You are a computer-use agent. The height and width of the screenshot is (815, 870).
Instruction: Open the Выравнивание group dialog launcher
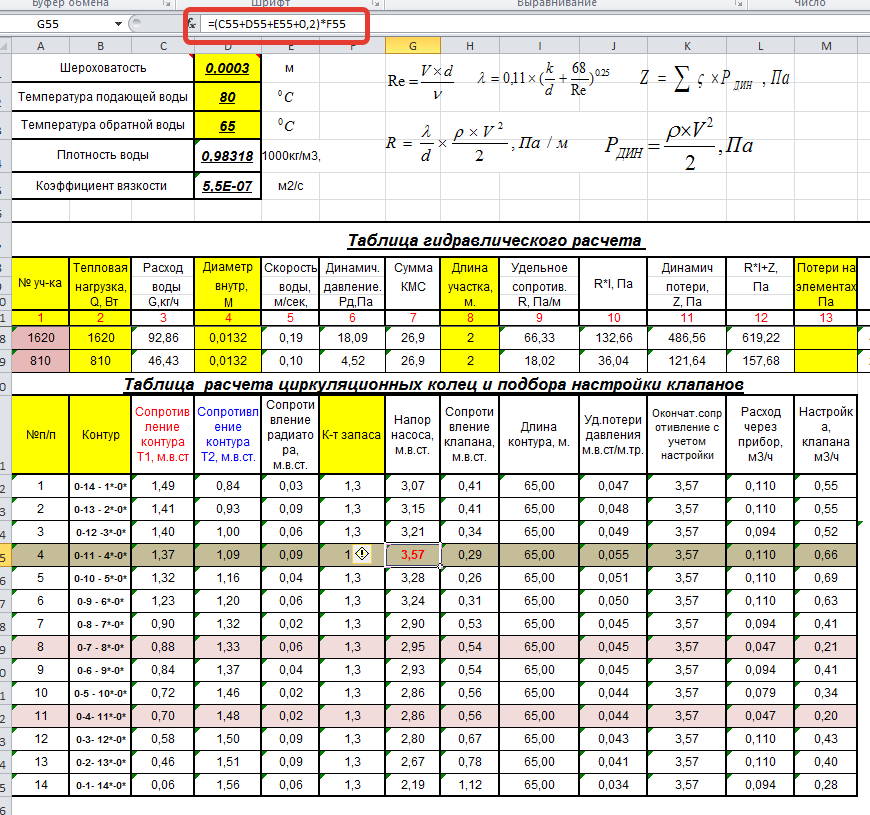click(739, 3)
